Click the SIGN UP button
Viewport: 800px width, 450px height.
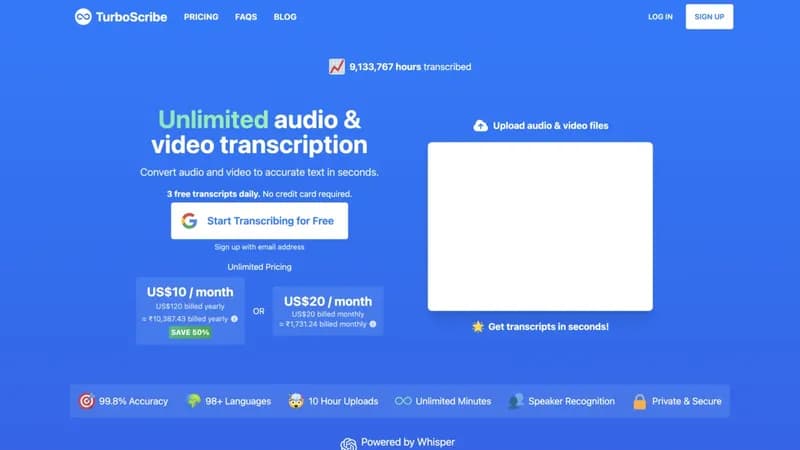709,17
